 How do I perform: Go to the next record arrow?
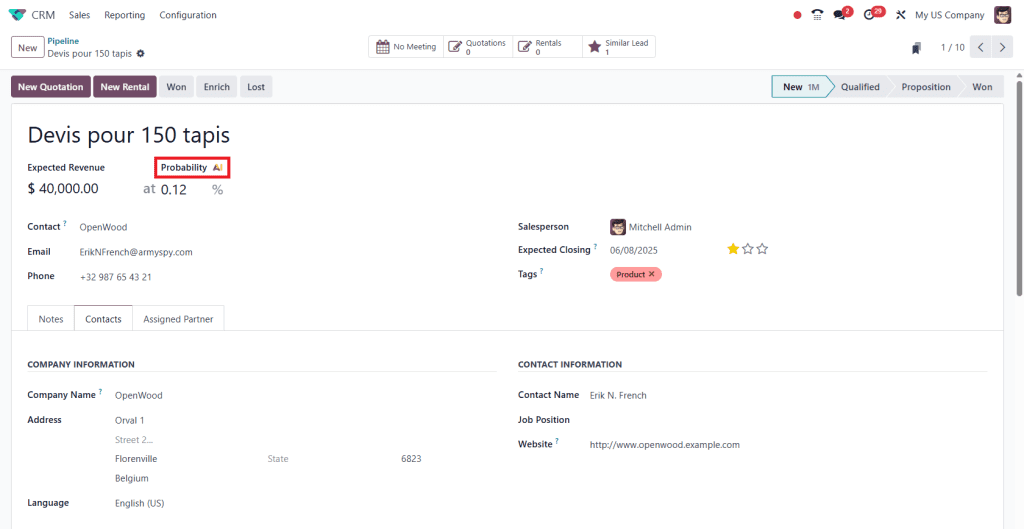[x=1002, y=48]
